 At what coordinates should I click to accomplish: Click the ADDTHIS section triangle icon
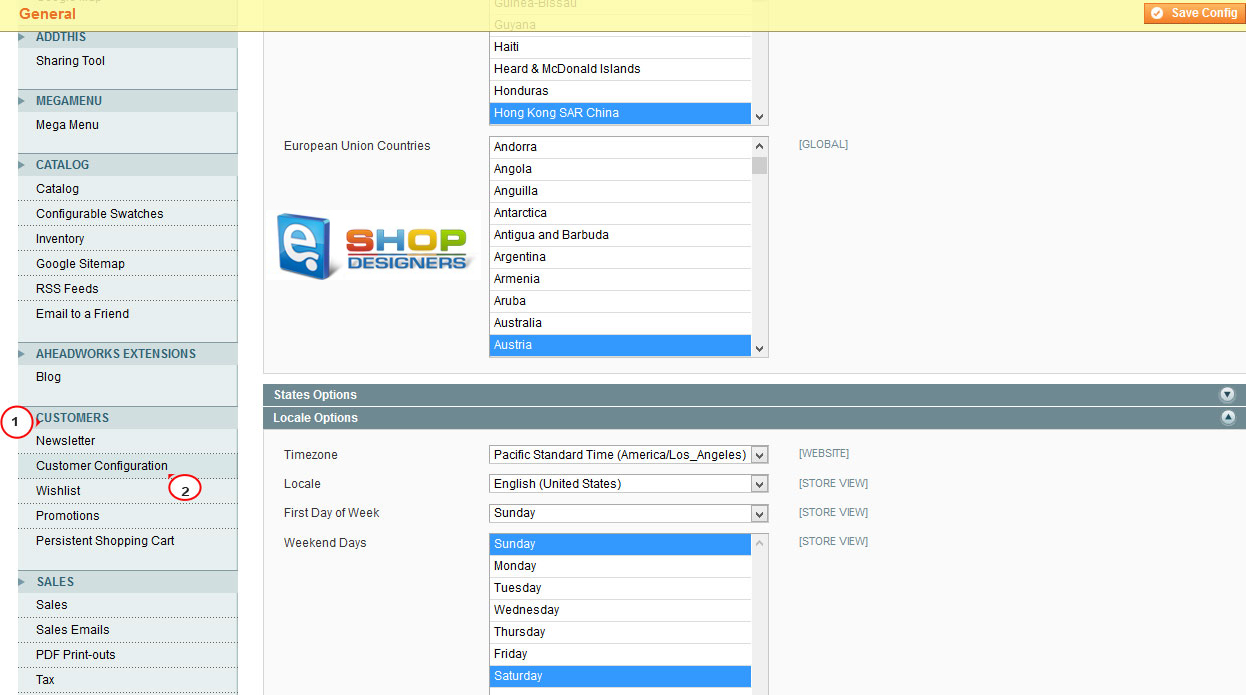click(x=22, y=37)
